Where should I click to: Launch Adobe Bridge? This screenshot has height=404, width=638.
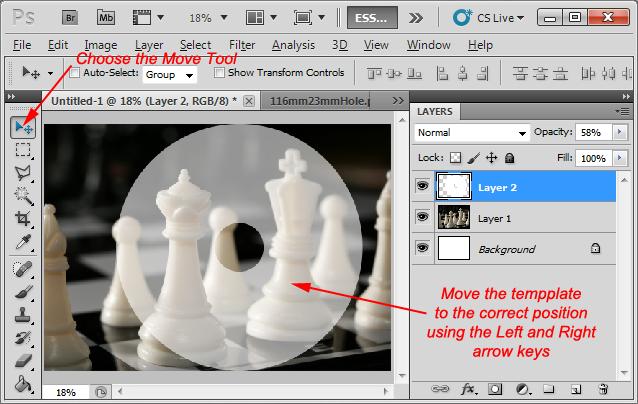70,18
